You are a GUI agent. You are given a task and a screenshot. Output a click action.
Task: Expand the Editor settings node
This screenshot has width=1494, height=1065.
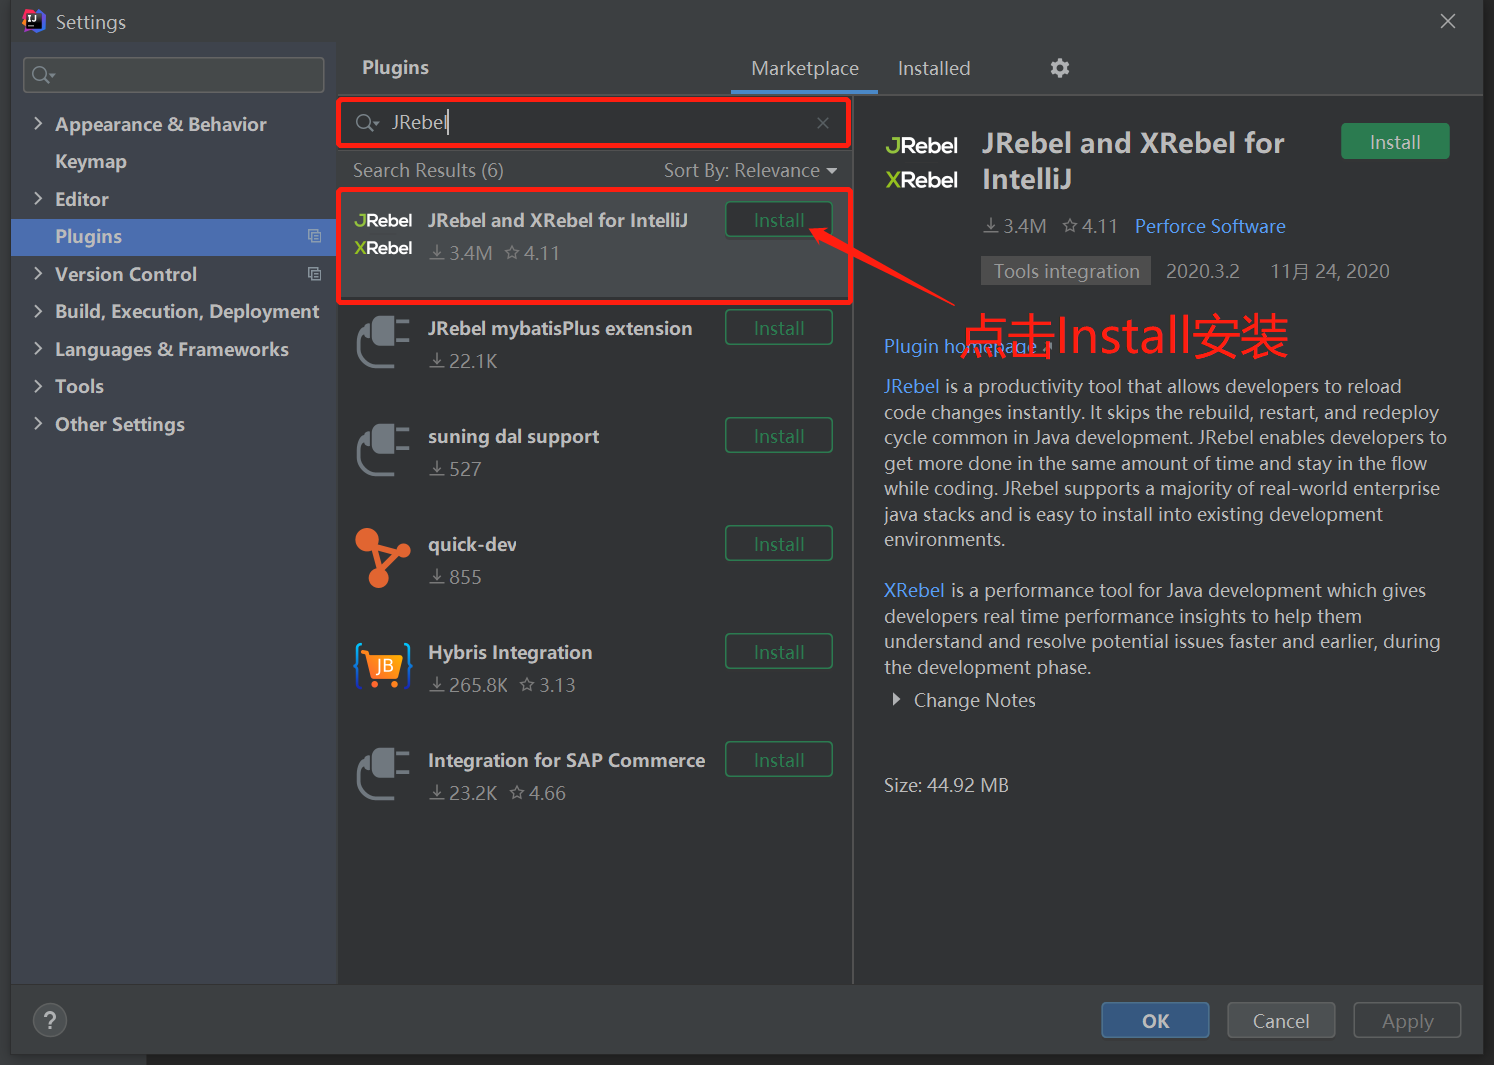point(38,198)
